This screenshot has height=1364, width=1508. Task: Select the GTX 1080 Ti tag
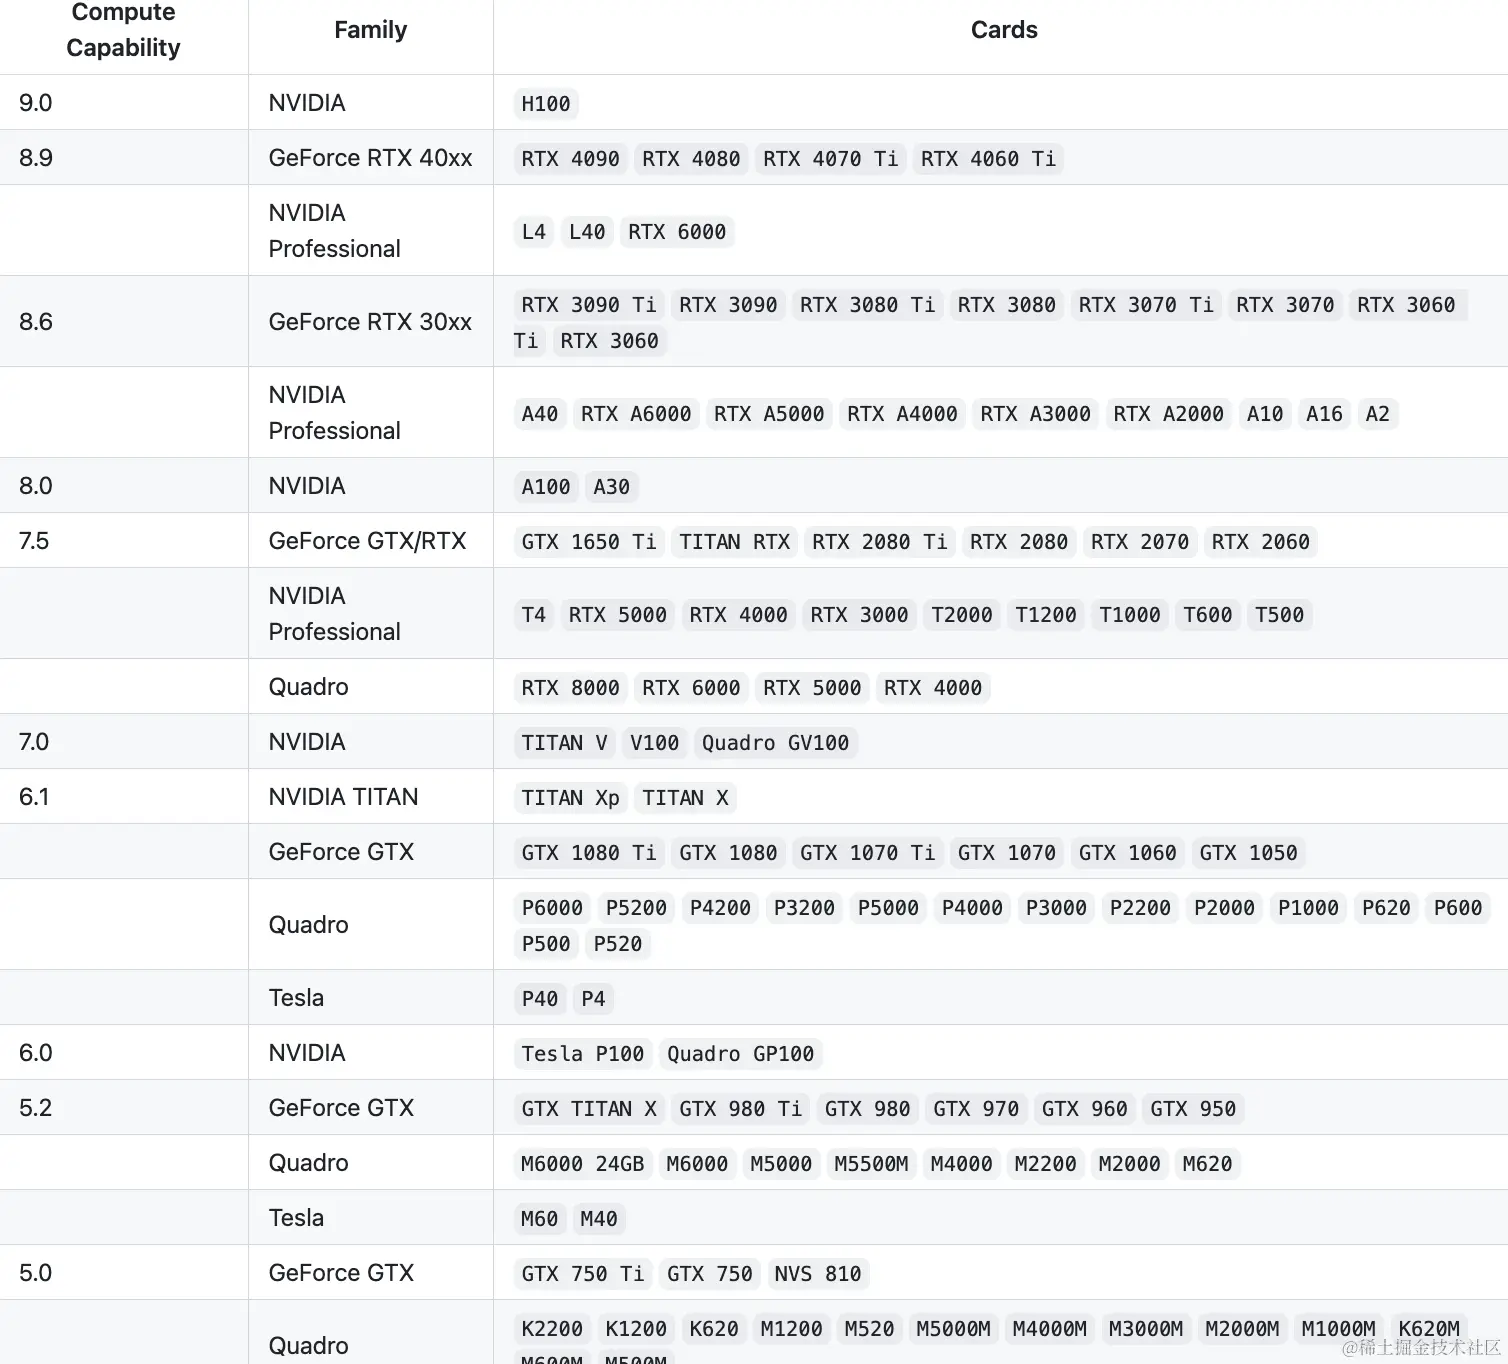588,853
